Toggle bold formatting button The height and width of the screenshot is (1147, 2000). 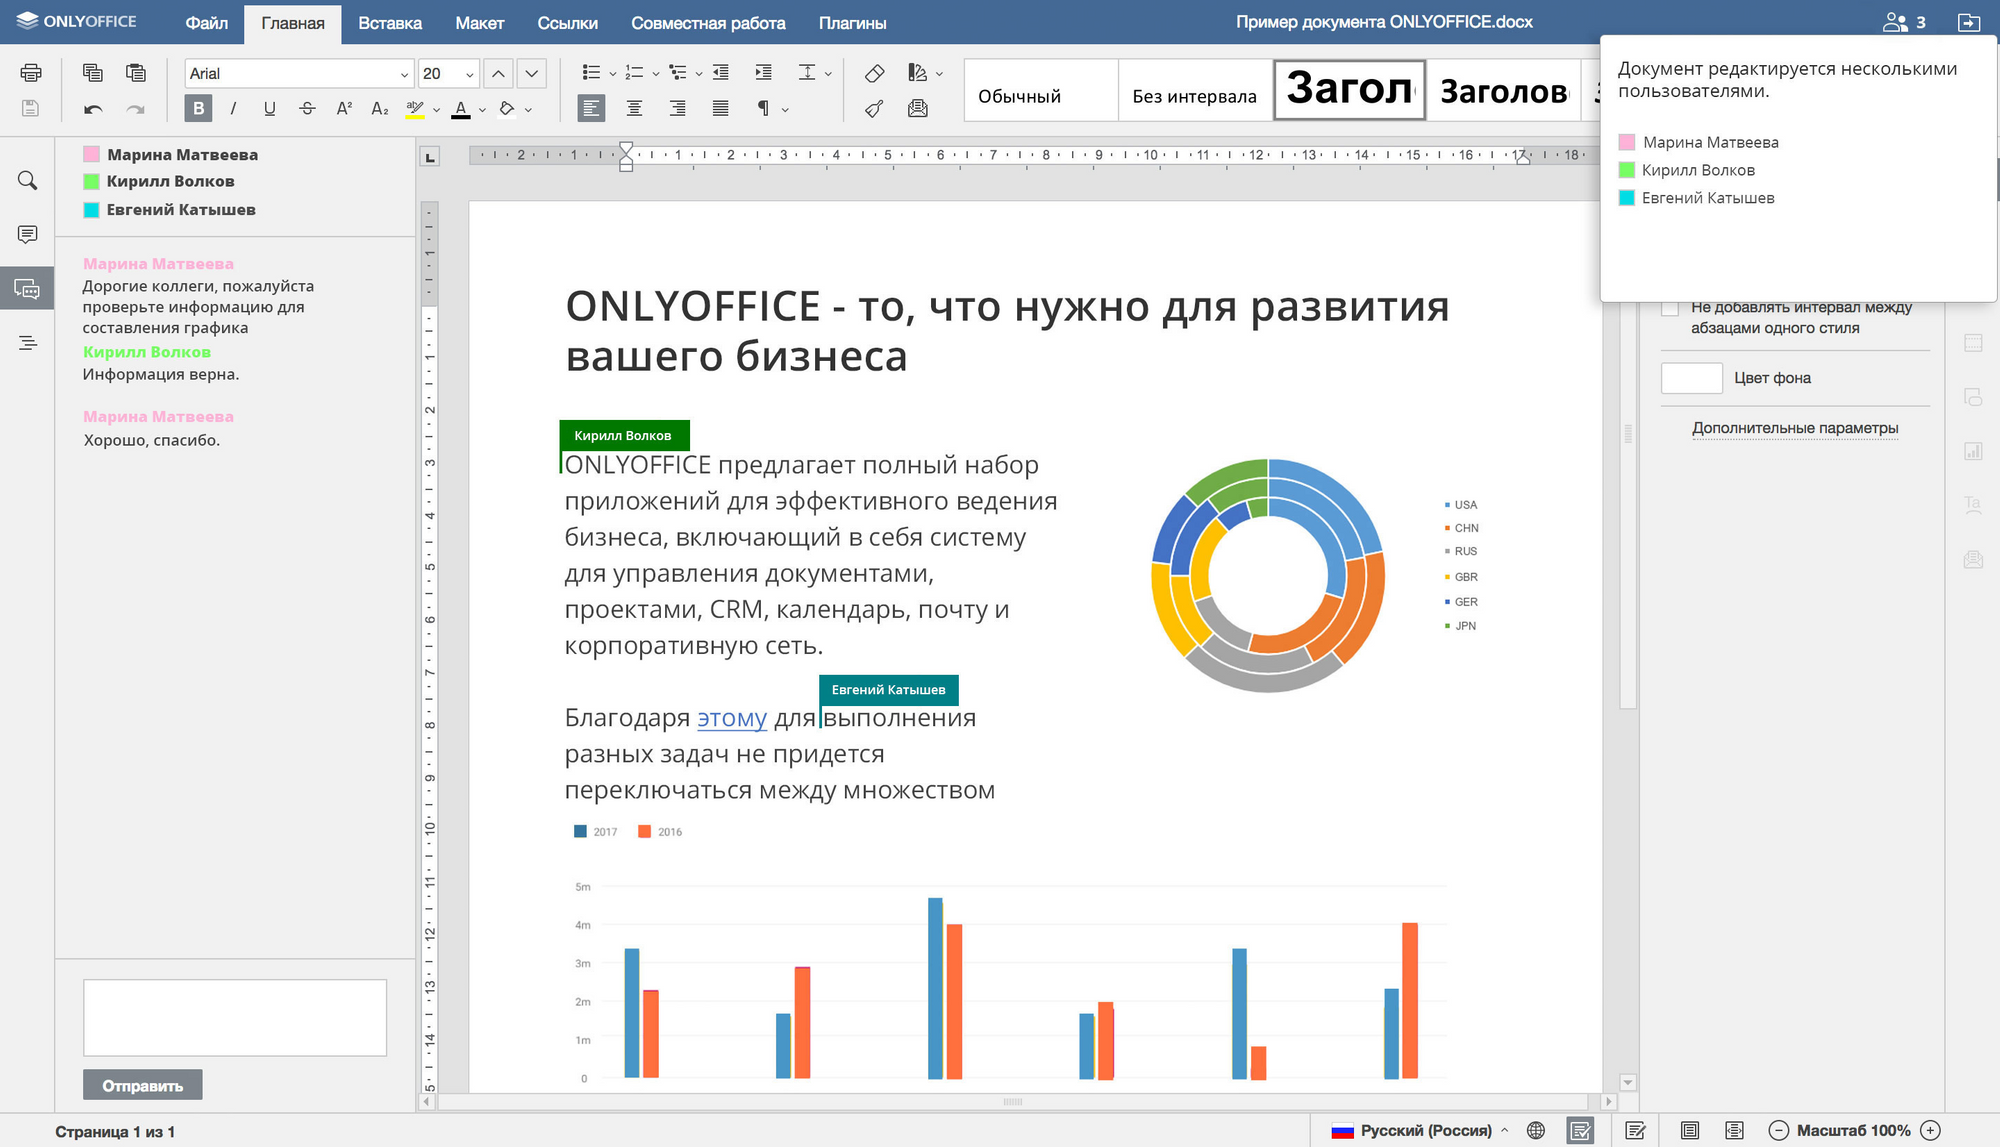coord(198,109)
